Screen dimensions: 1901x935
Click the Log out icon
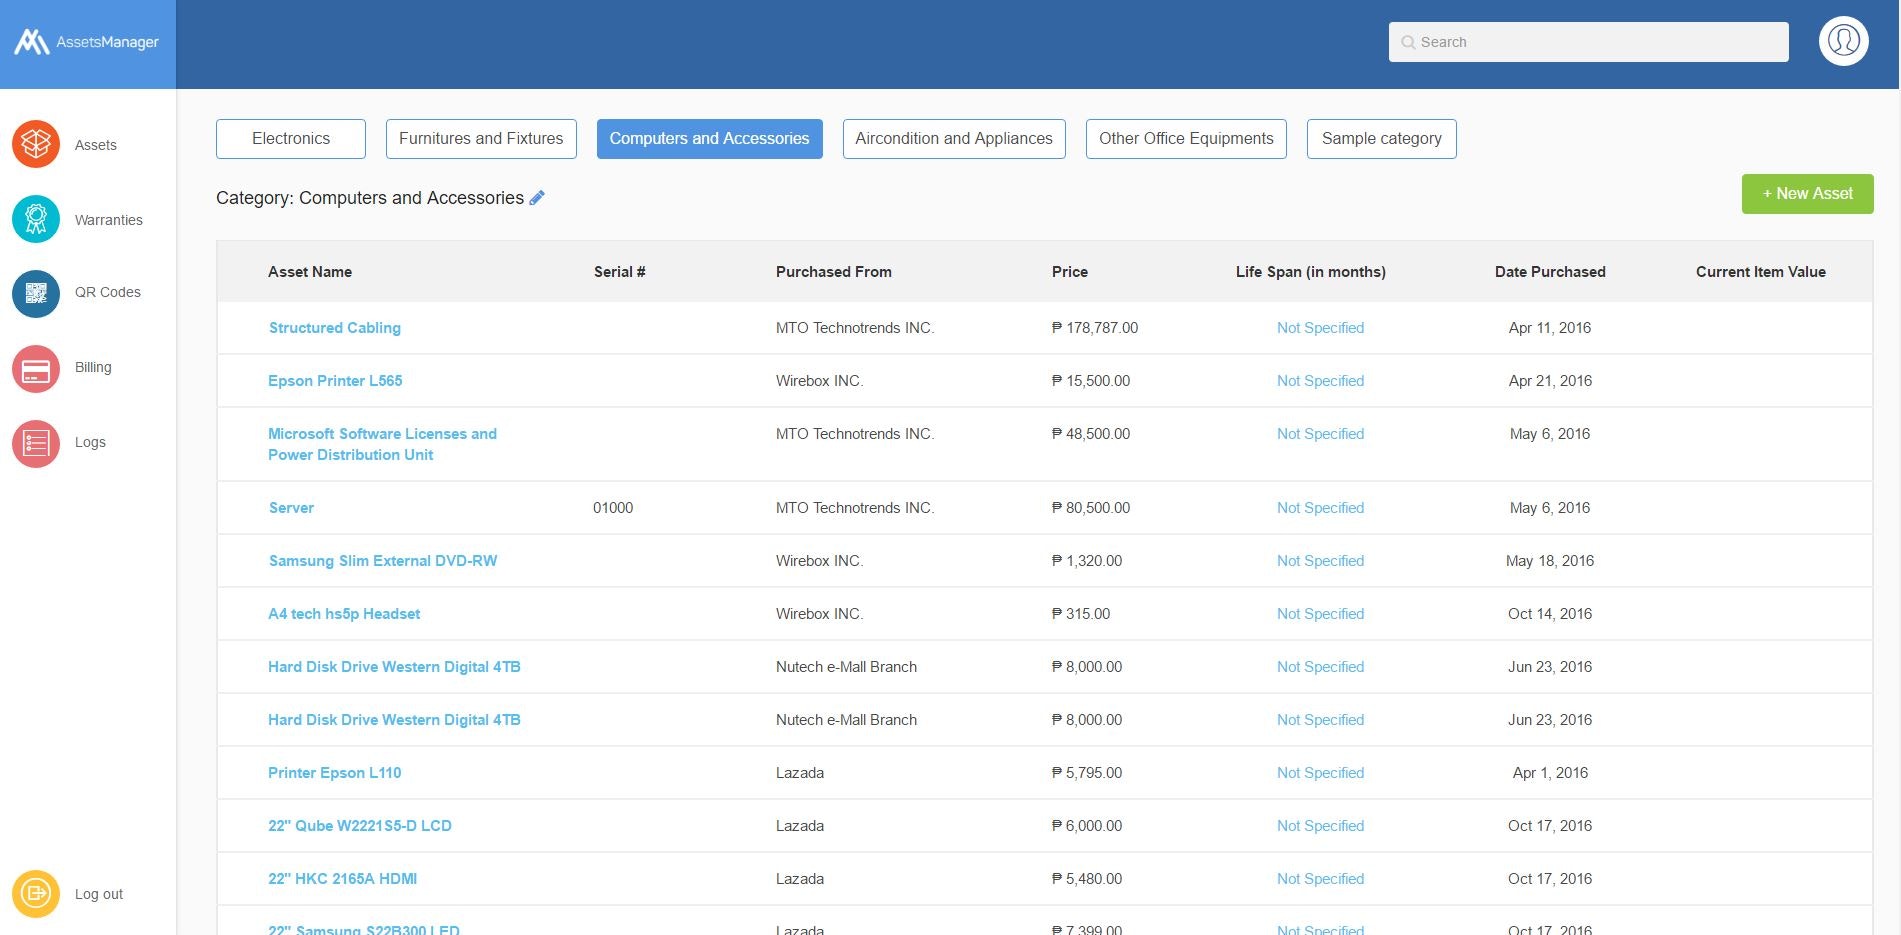click(35, 893)
